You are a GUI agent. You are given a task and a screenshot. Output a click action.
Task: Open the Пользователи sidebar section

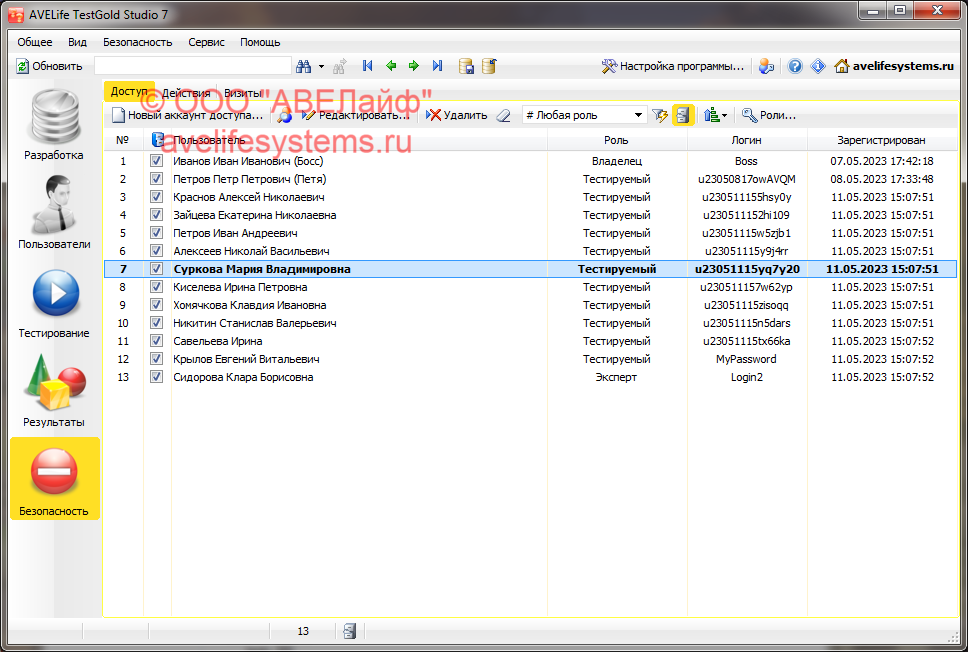point(54,212)
